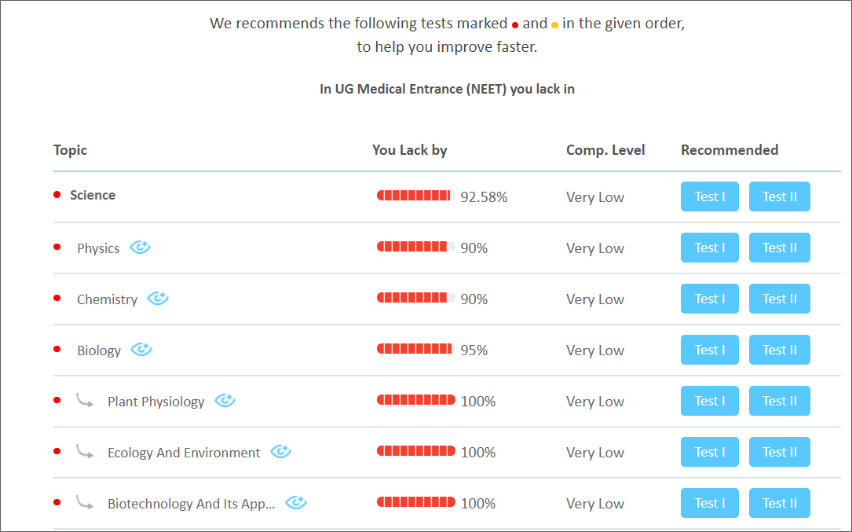Screen dimensions: 852x532
Task: Select the Biology topic name
Action: (99, 351)
